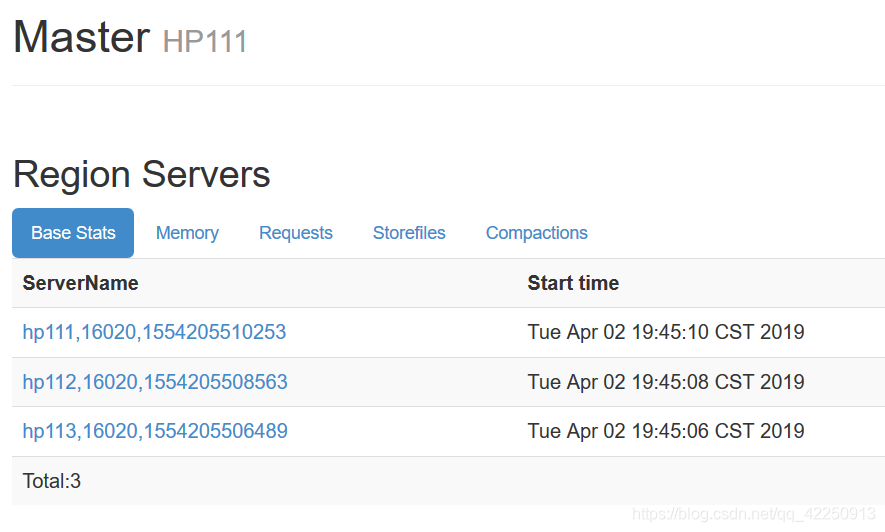Click the Total:3 summary cell
Screen dimensions: 885x532
click(52, 481)
